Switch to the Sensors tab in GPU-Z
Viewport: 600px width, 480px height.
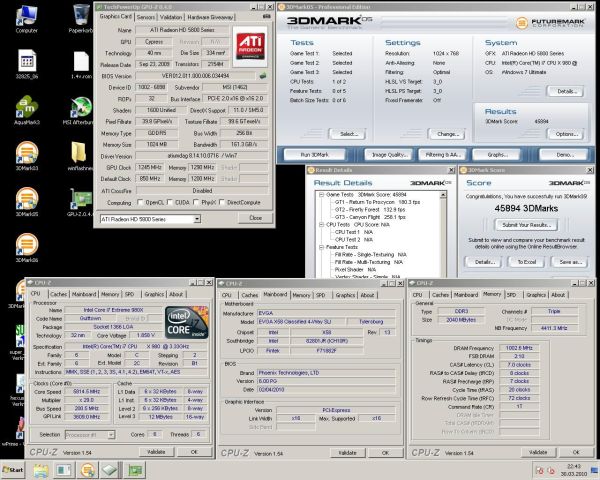(146, 17)
